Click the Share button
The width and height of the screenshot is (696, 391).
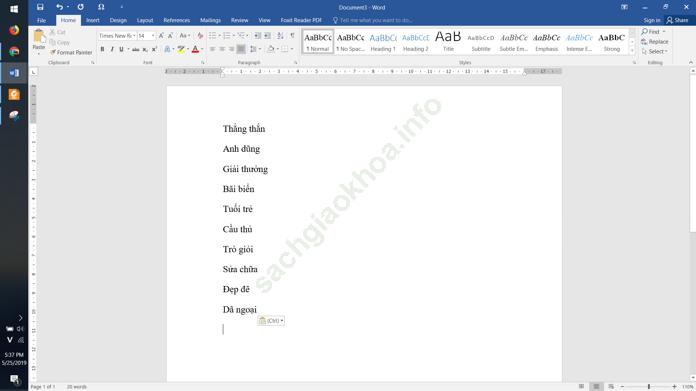678,20
